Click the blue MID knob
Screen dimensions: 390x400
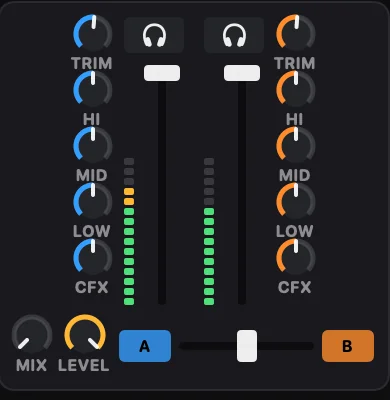click(x=93, y=146)
